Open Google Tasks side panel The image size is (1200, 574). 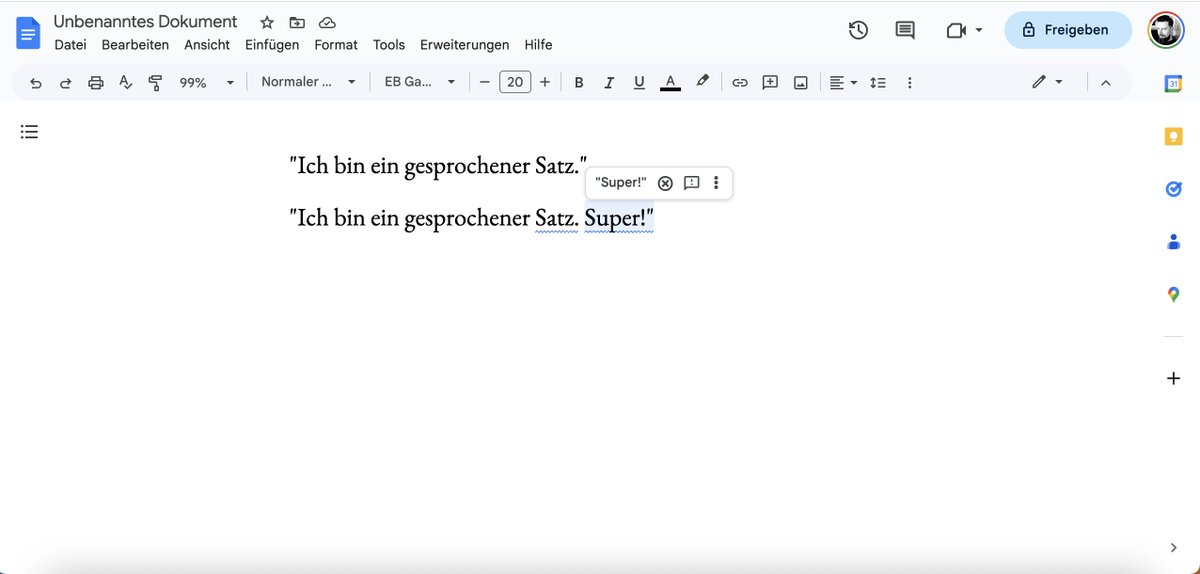click(x=1173, y=189)
